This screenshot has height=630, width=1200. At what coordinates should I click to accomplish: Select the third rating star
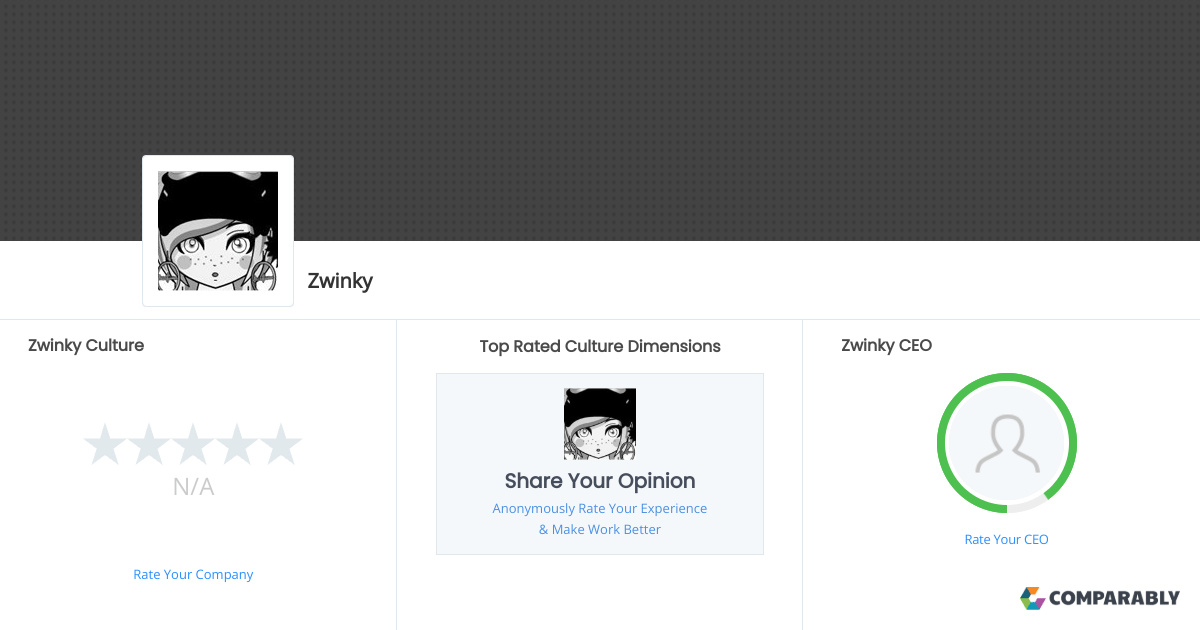click(x=193, y=445)
